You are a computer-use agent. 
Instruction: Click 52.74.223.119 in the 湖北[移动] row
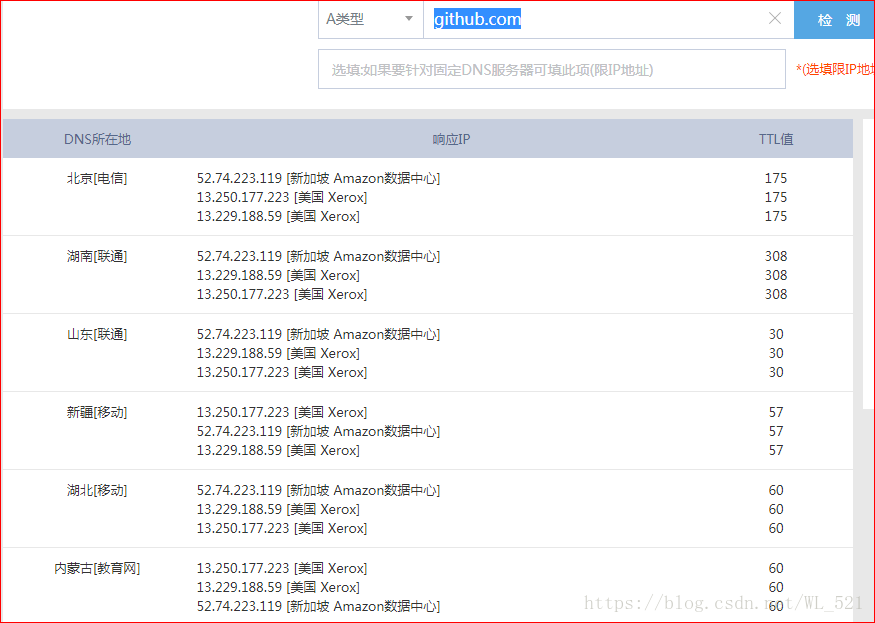click(x=239, y=490)
